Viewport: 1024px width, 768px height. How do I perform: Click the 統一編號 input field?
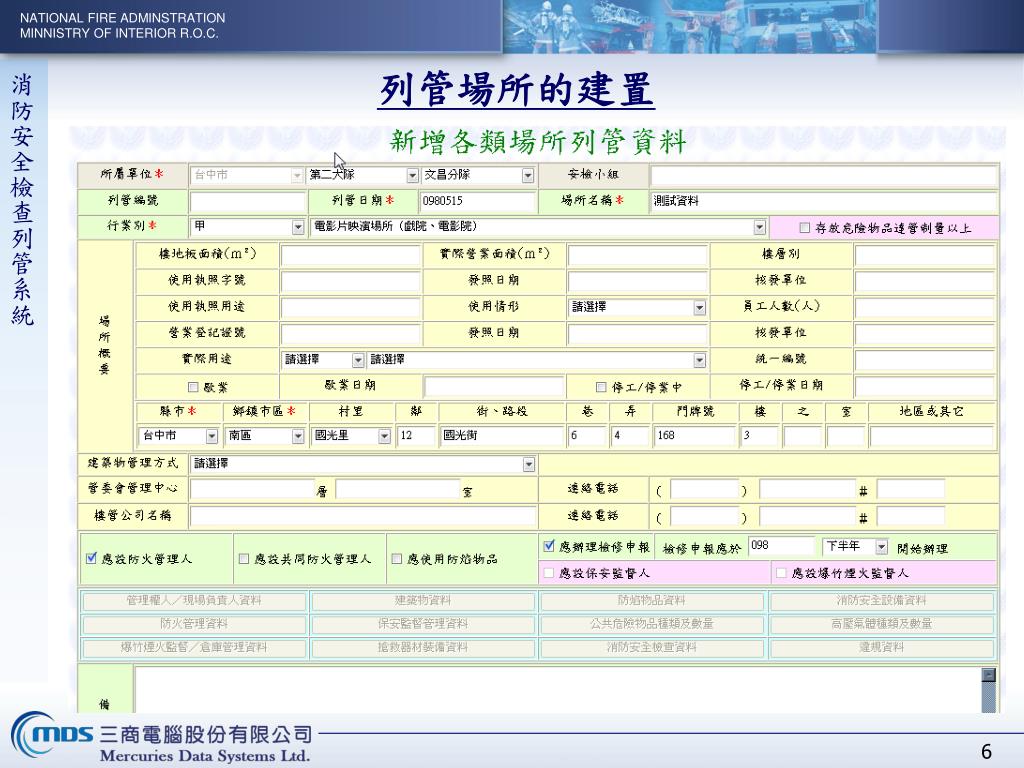[924, 360]
